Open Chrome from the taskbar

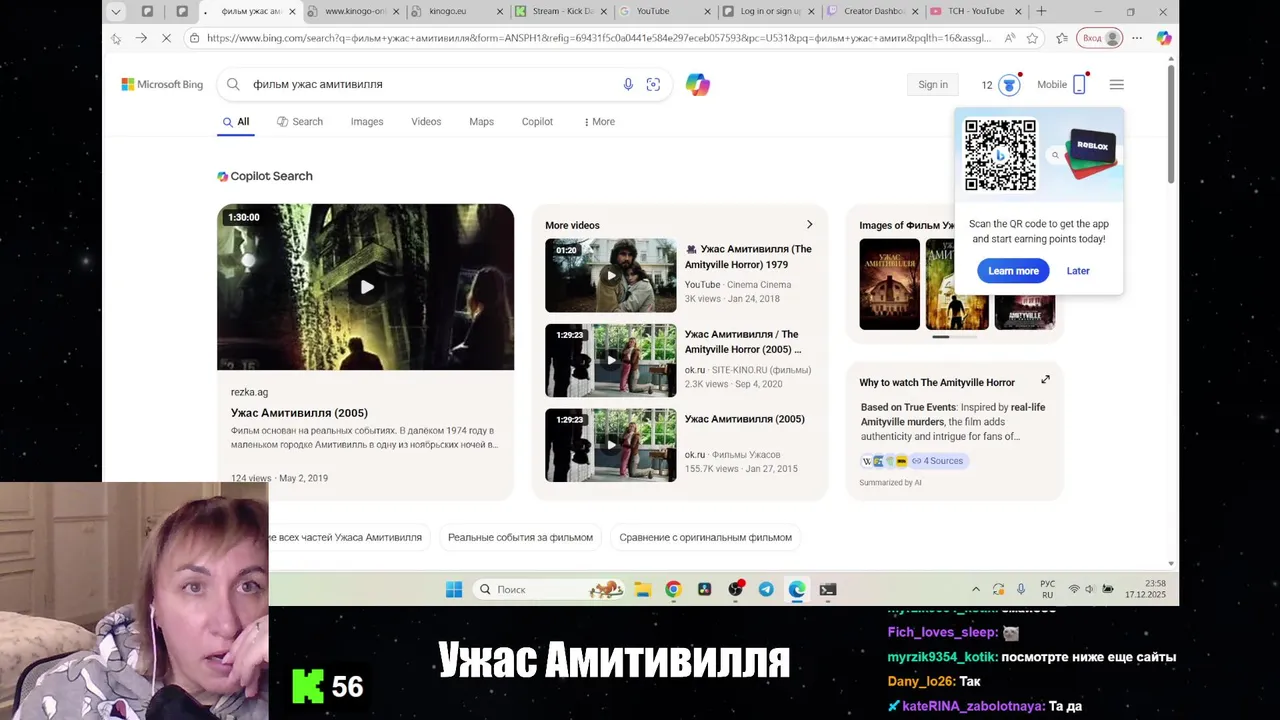(673, 589)
